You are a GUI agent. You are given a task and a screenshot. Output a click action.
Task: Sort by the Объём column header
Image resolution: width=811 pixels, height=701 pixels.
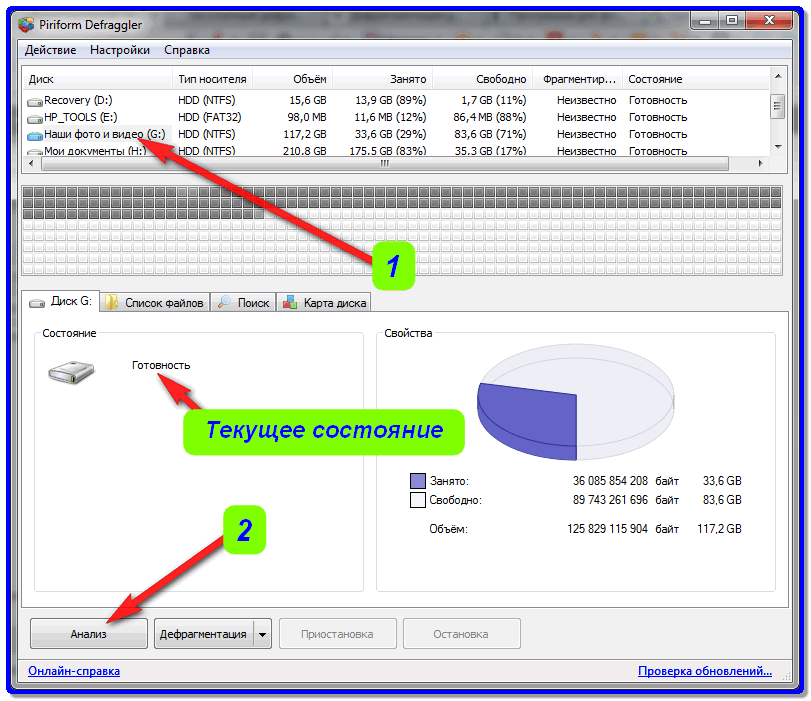[293, 79]
